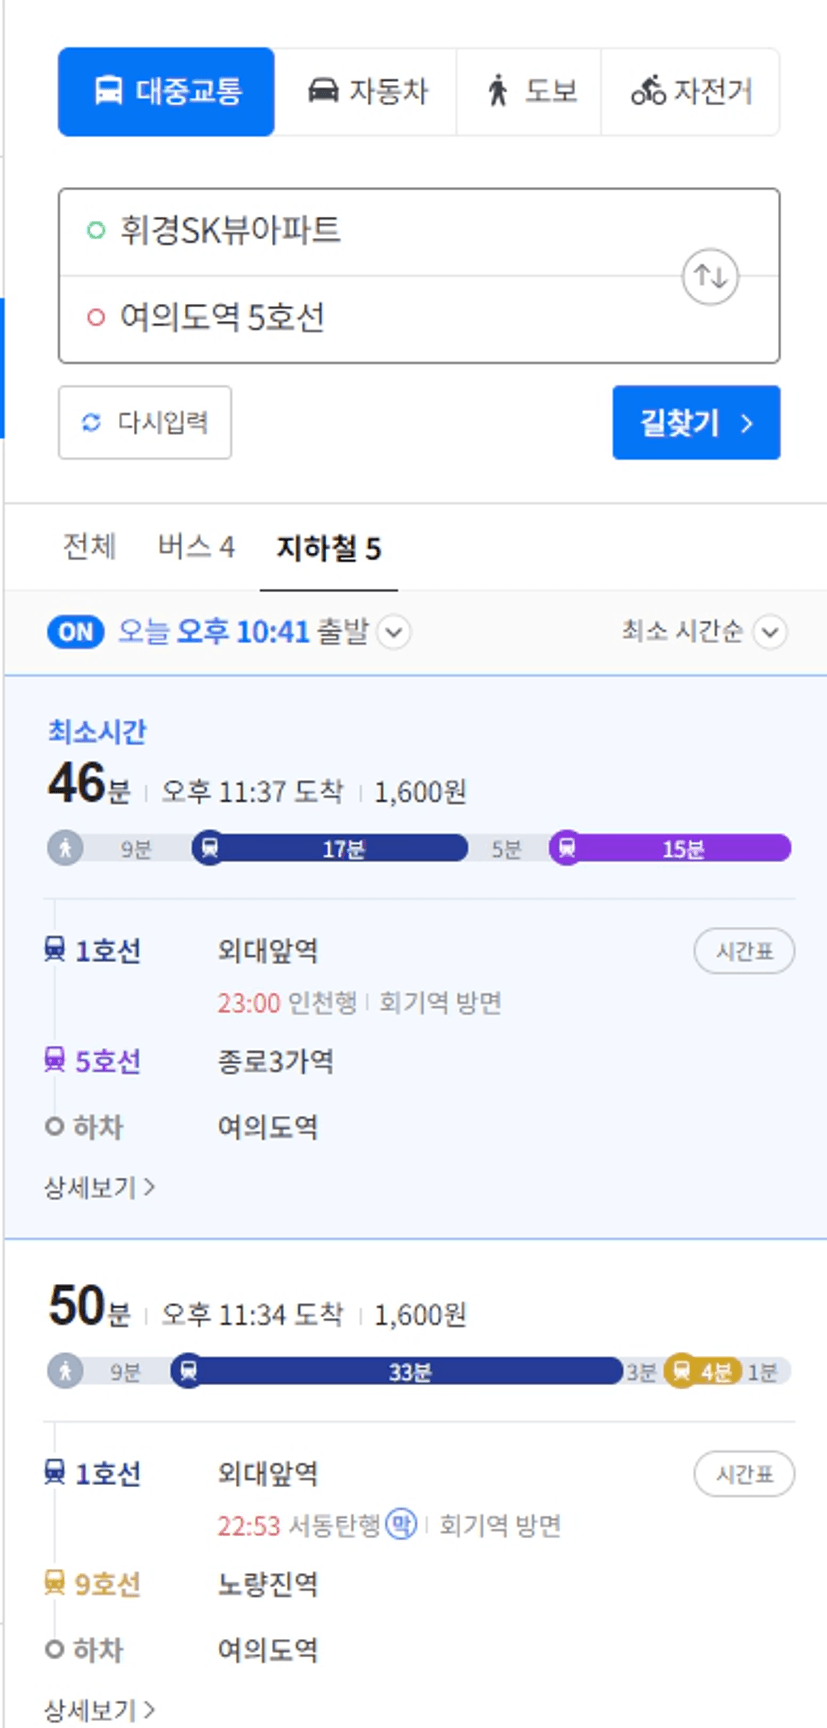Open the 최소 시간순 sort dropdown
The image size is (827, 1728).
click(704, 632)
